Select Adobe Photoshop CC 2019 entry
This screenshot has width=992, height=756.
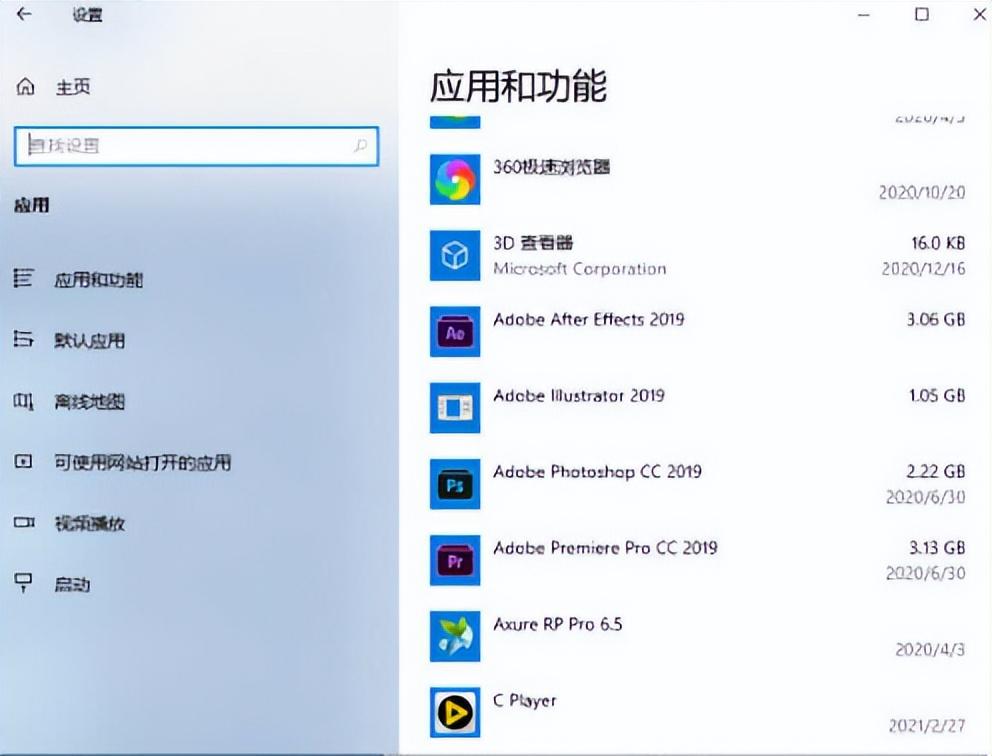click(x=597, y=471)
